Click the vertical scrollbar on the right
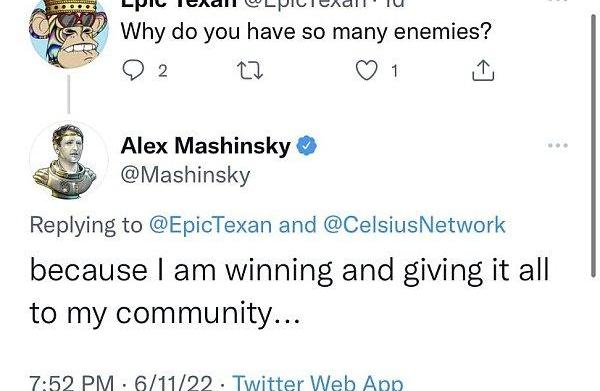The image size is (600, 391). pos(593,145)
